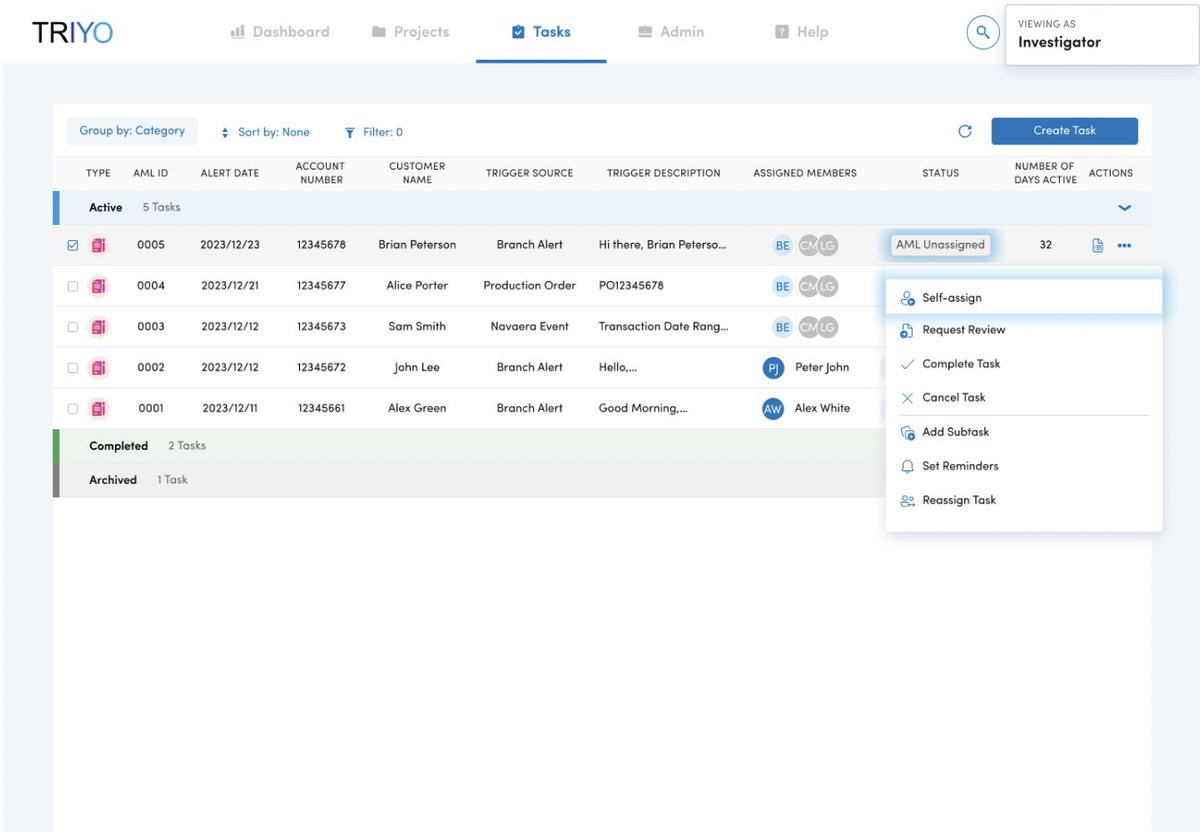
Task: Open the Viewing As Investigator selector
Action: click(1102, 35)
